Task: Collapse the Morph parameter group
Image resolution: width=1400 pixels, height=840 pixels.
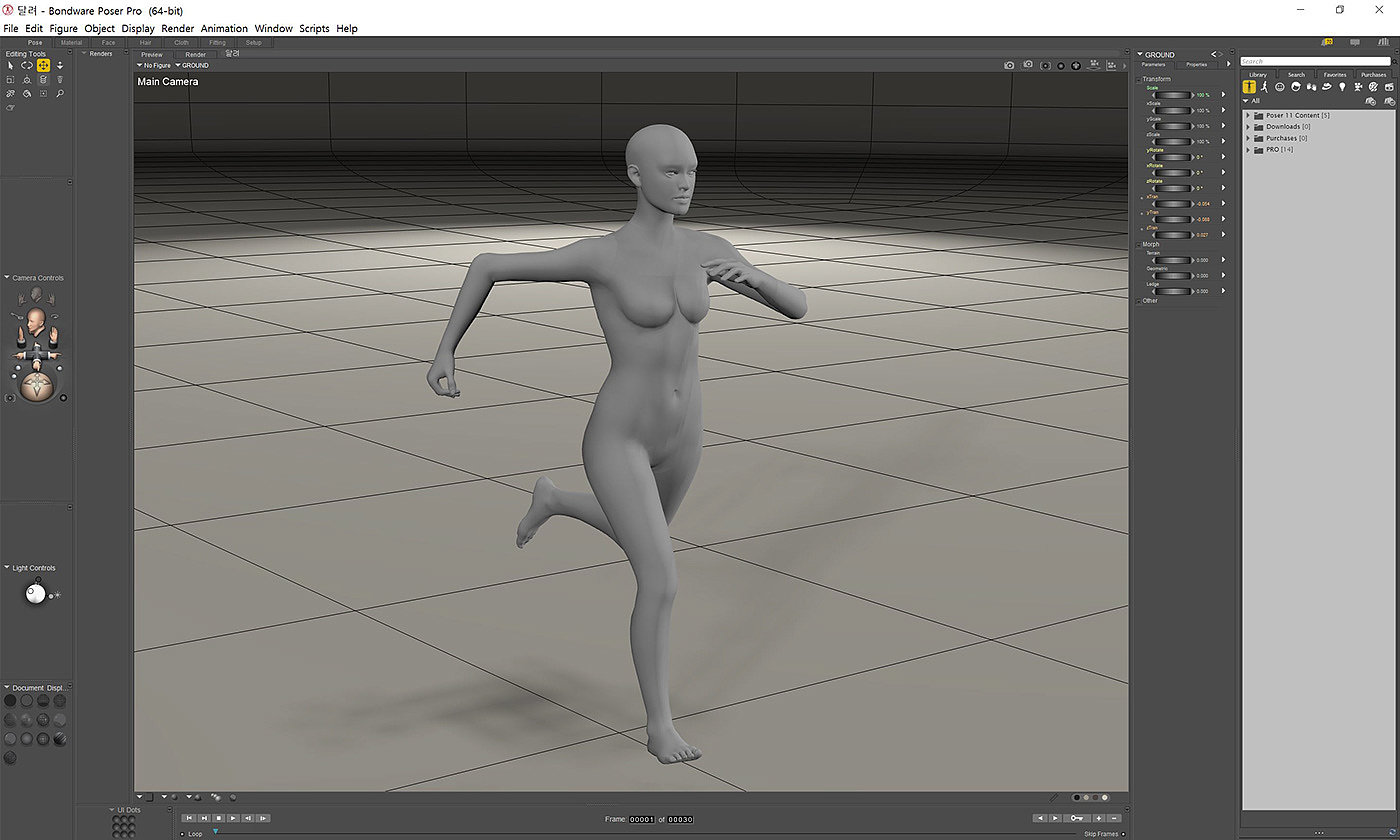Action: click(1139, 244)
